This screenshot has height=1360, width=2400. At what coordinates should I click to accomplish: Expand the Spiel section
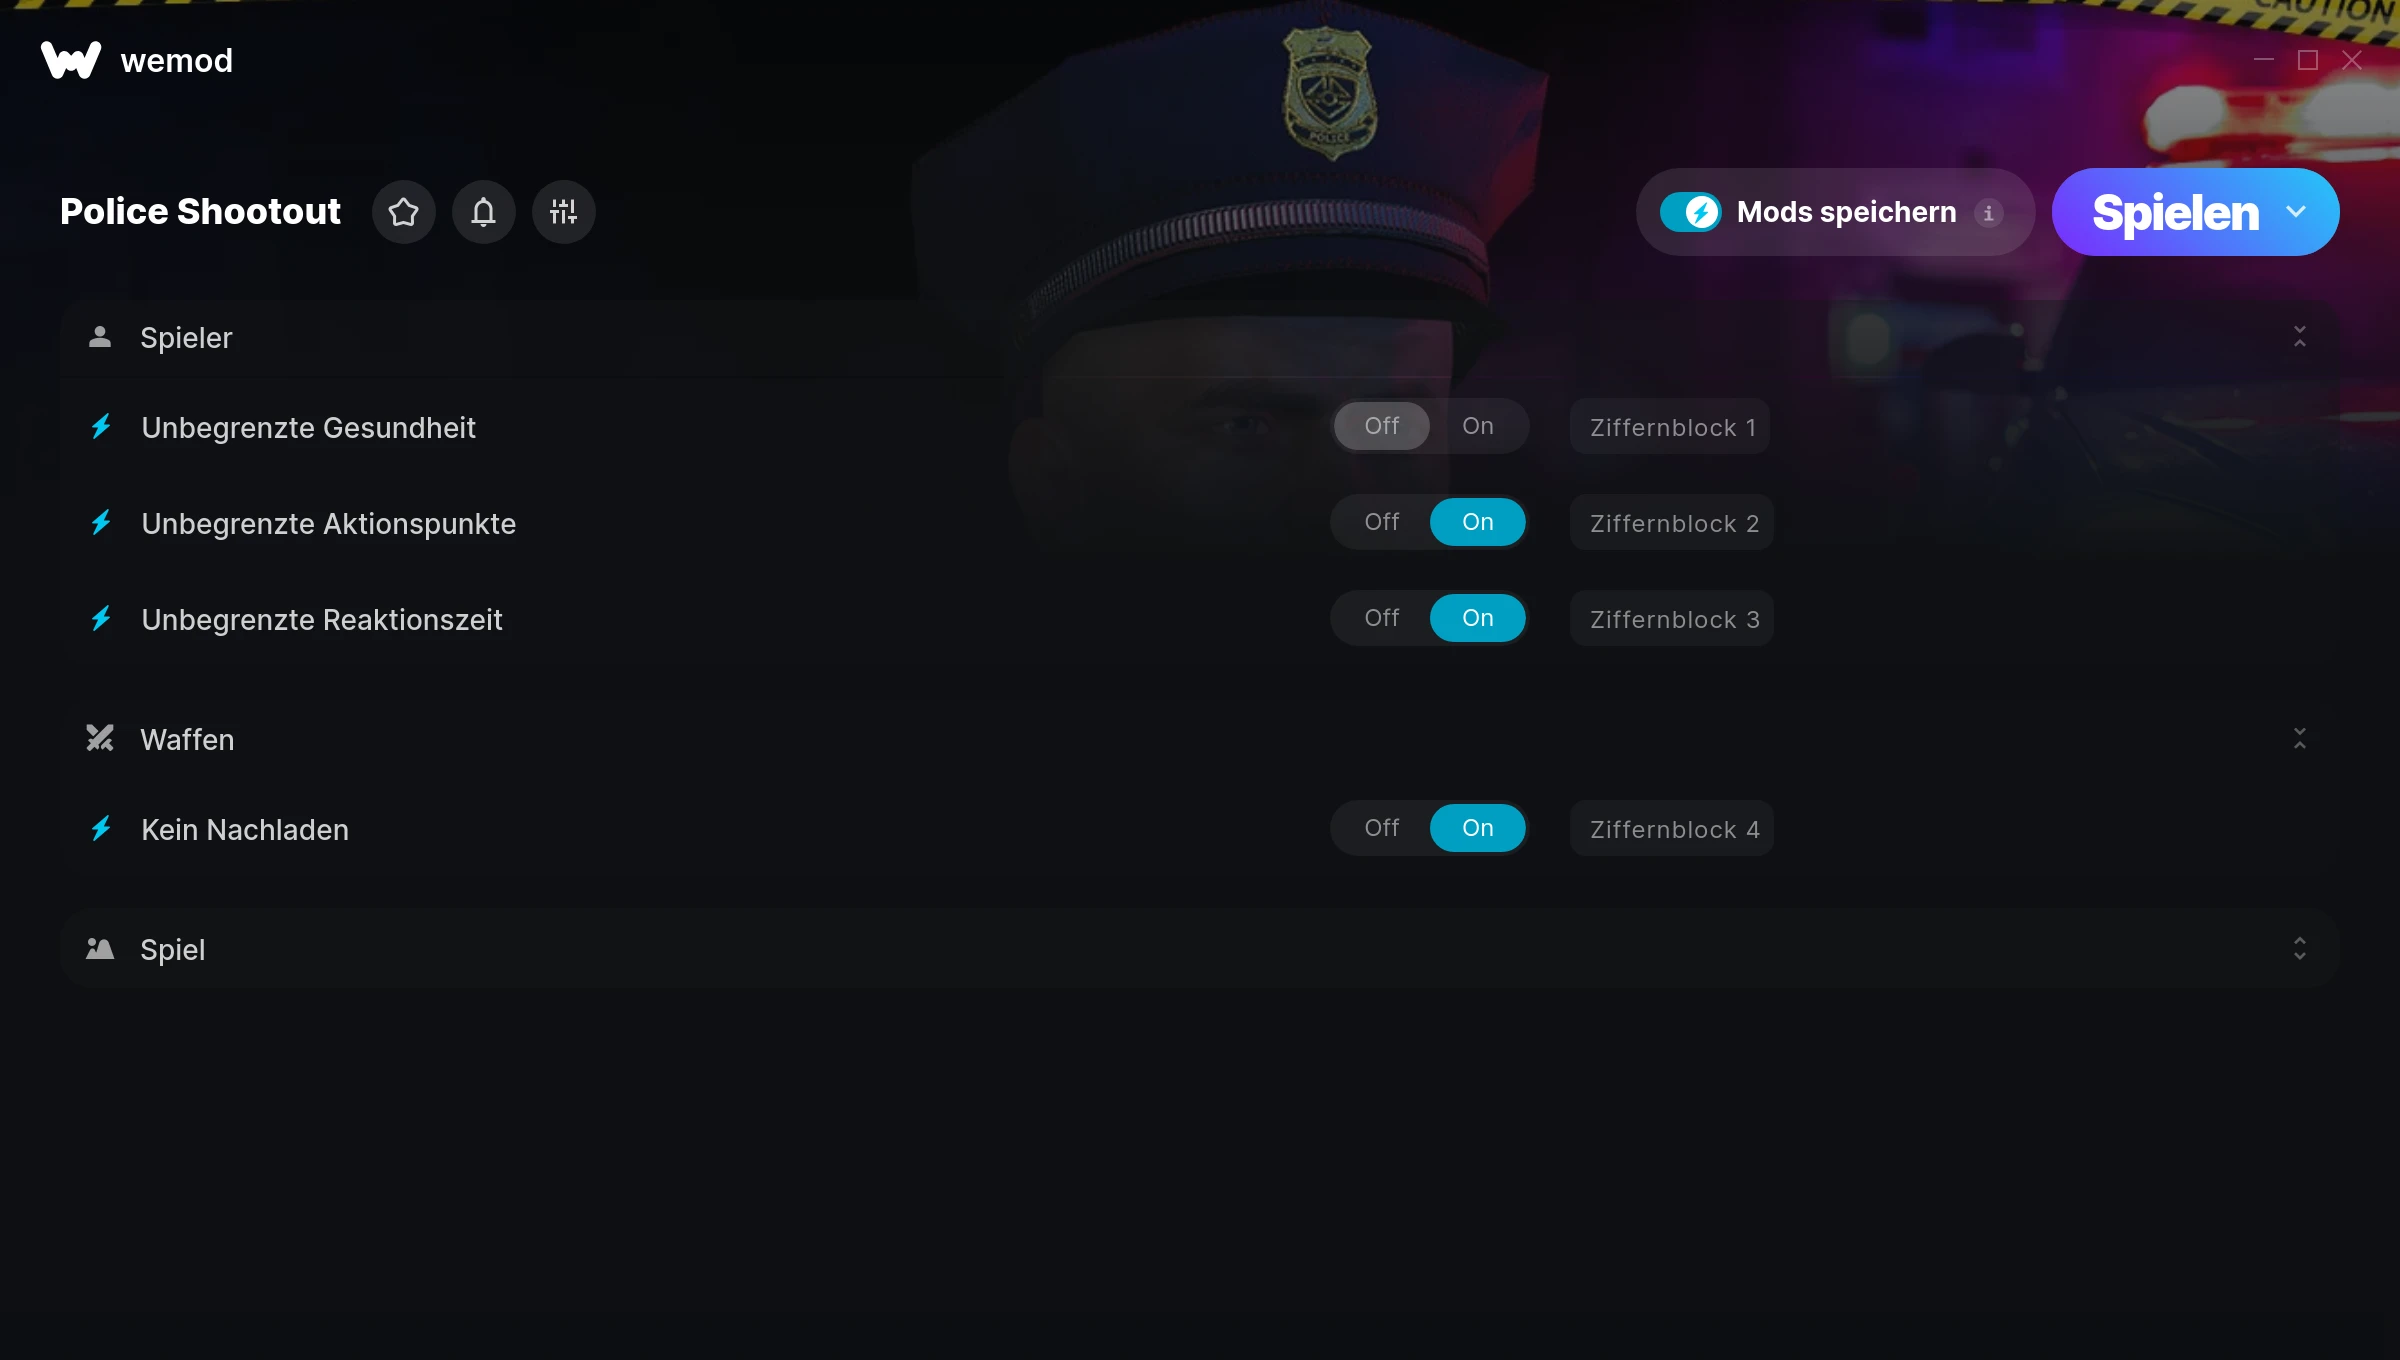2300,949
